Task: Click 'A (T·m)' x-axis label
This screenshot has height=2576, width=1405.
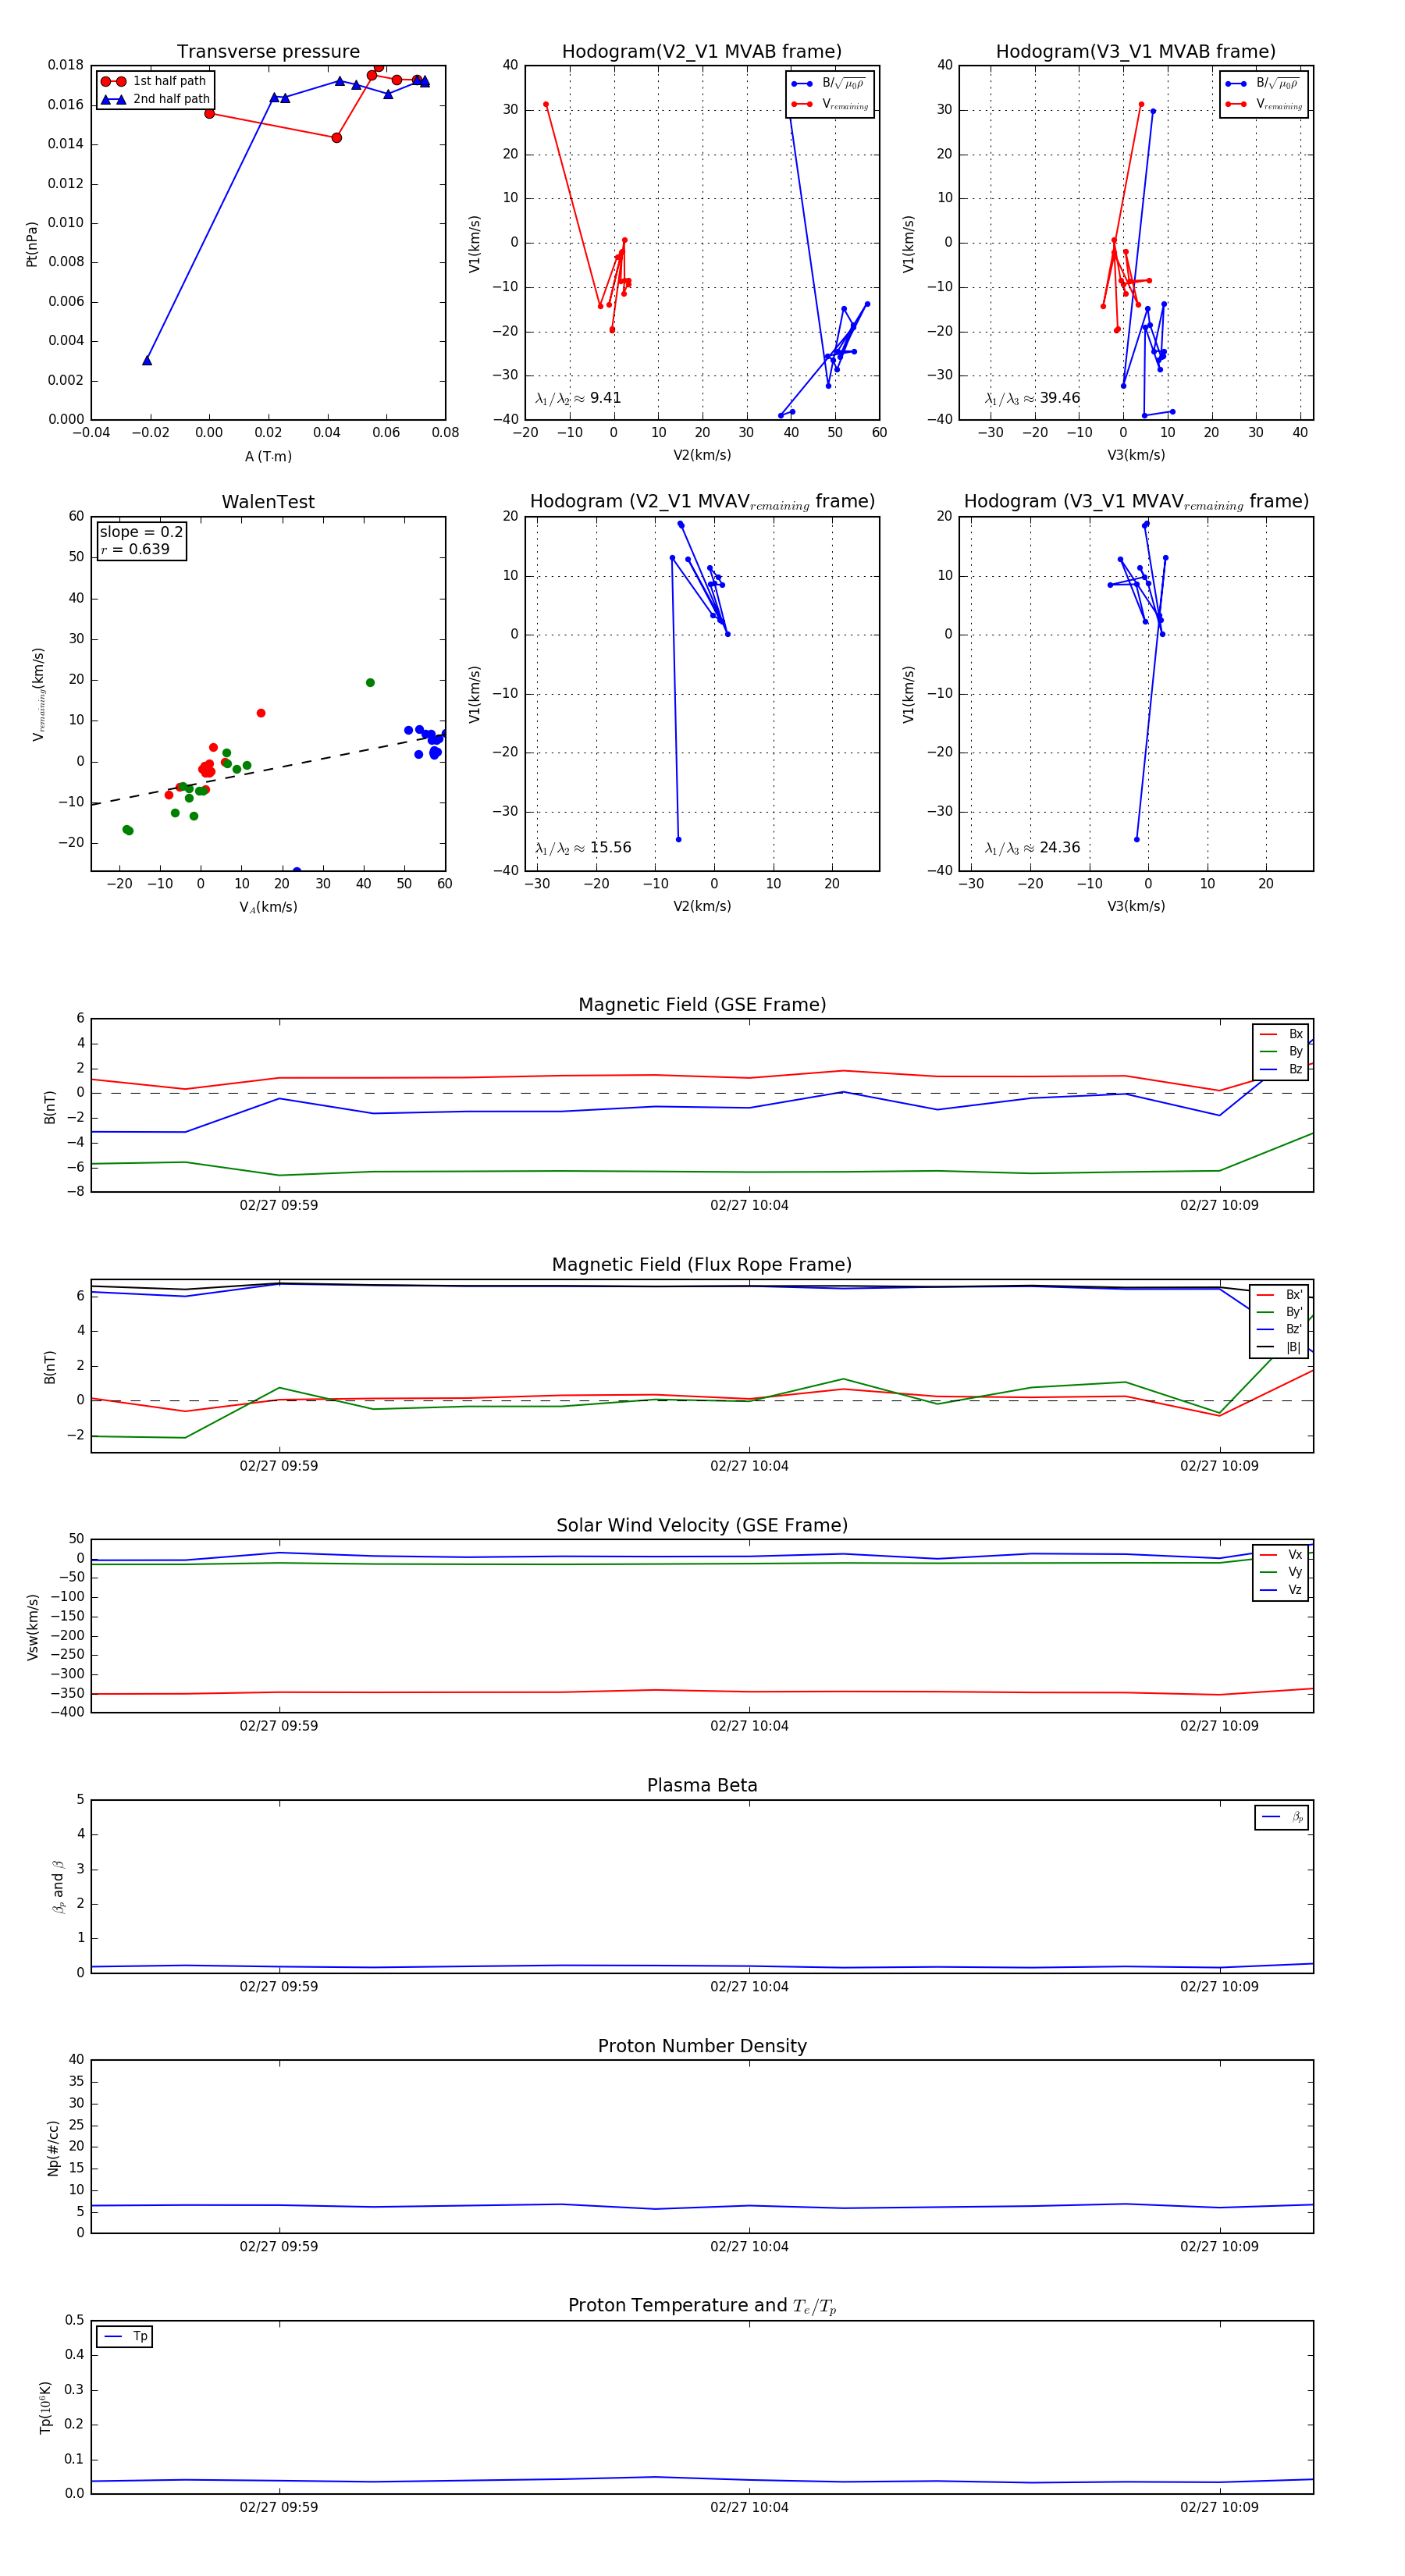Action: (268, 457)
